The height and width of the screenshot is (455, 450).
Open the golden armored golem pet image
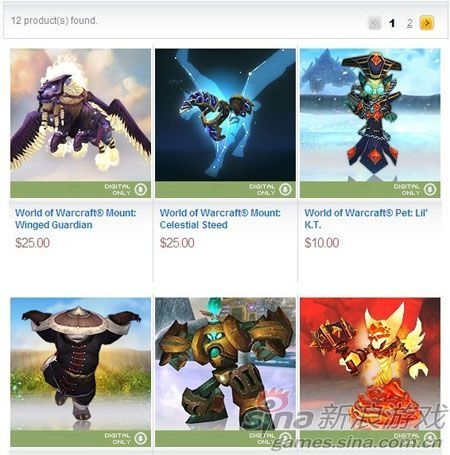[x=225, y=364]
